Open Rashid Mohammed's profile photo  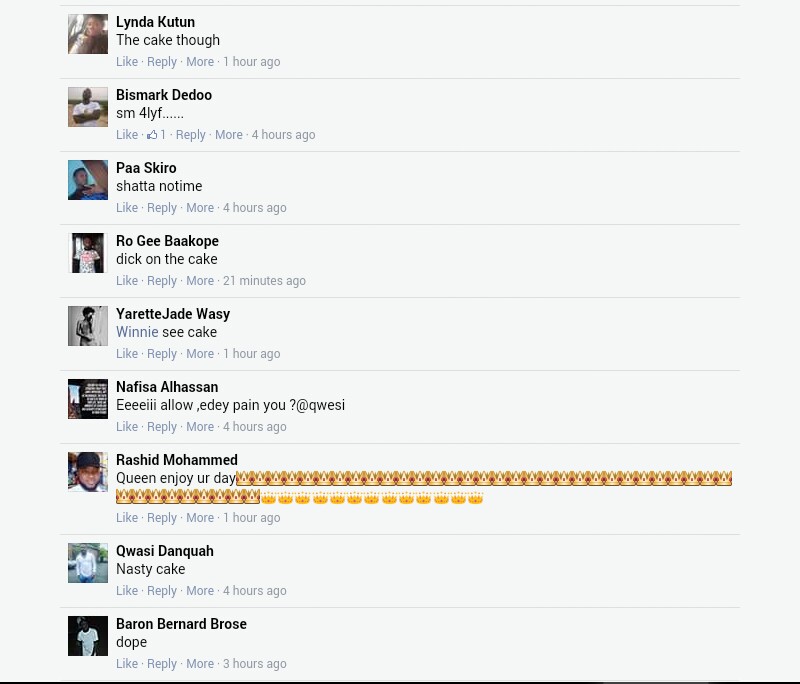coord(88,472)
